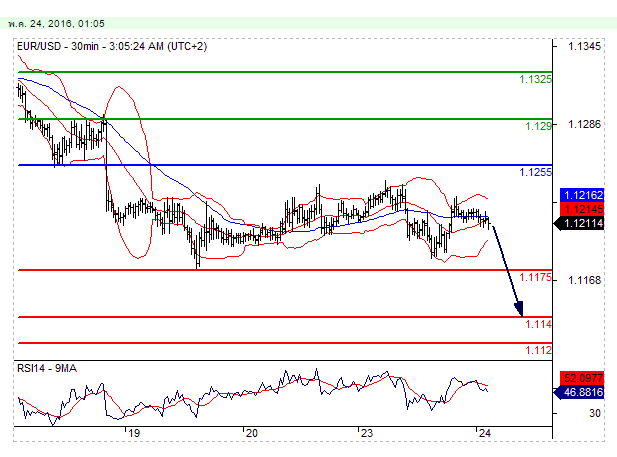Click the blue pivot label 1.1255
This screenshot has height=457, width=617.
click(x=536, y=172)
